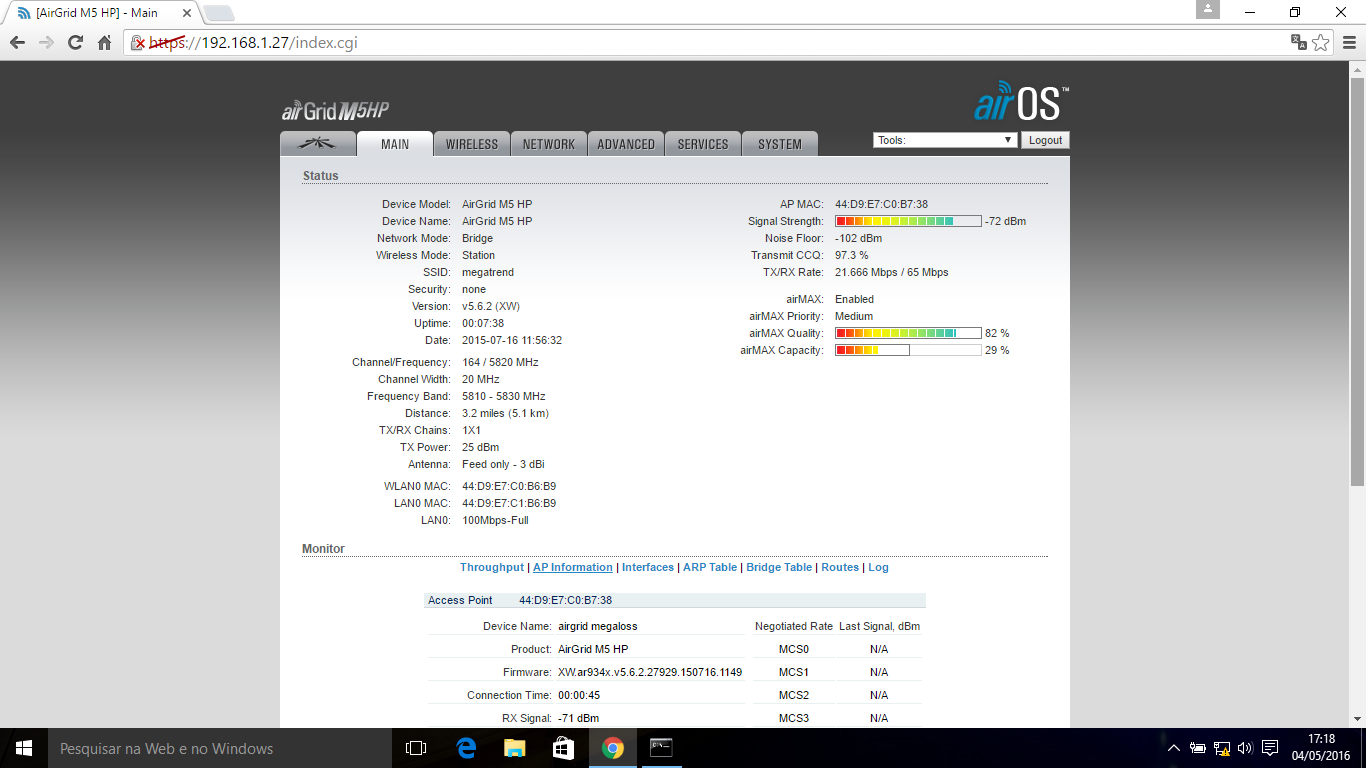Image resolution: width=1366 pixels, height=768 pixels.
Task: Click the Firmware version string
Action: [x=650, y=672]
